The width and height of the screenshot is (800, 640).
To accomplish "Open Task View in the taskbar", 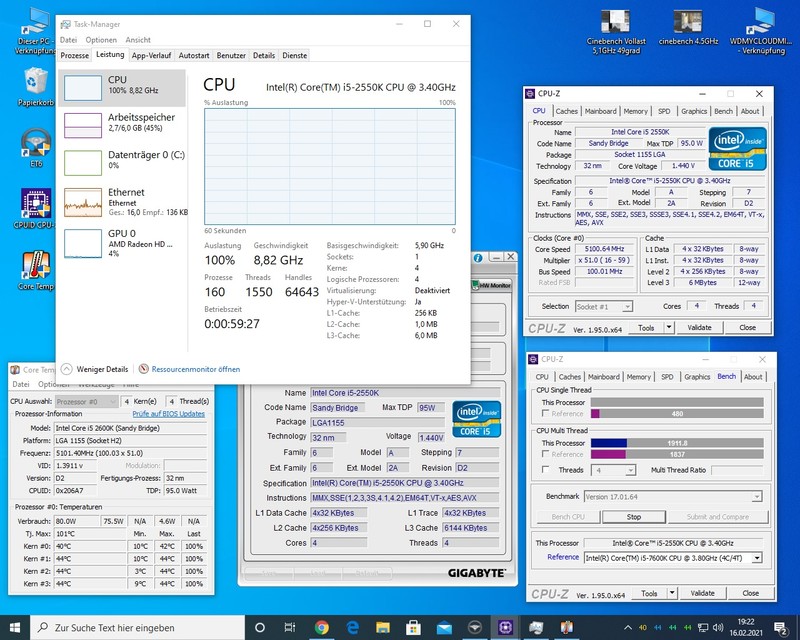I will [289, 627].
